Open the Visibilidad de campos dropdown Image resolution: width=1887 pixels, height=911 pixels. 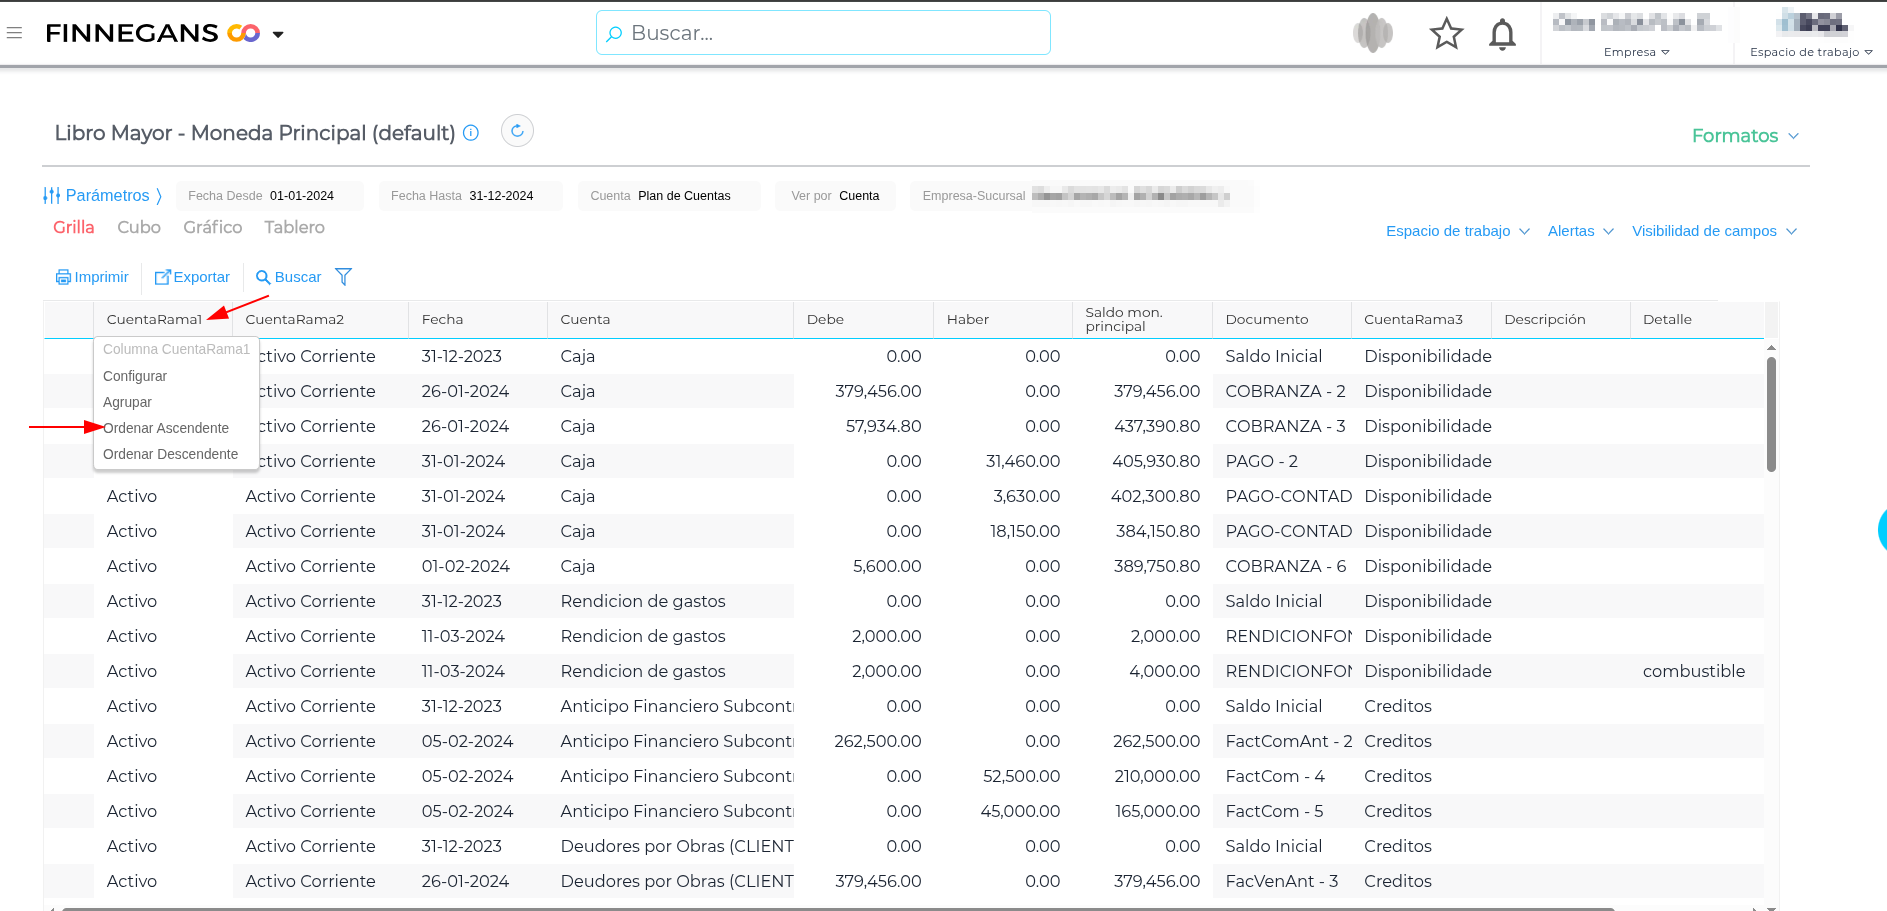(1713, 231)
